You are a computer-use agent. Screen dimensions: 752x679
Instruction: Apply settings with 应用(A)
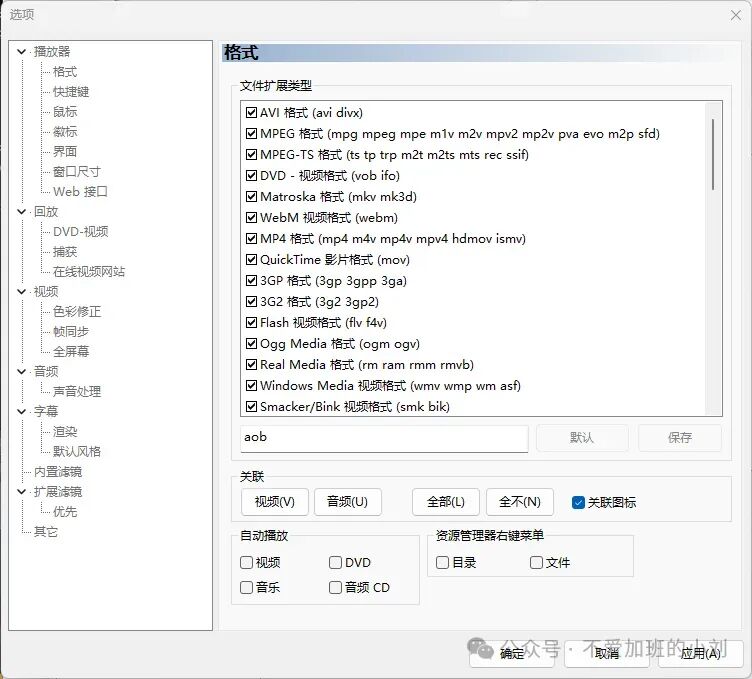pyautogui.click(x=701, y=653)
